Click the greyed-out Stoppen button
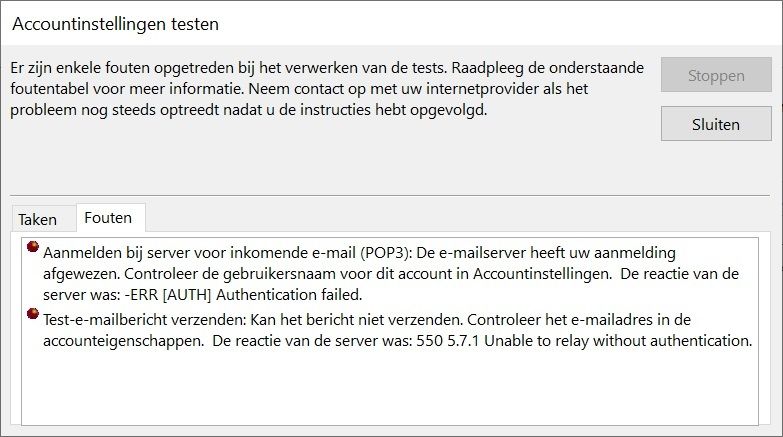The width and height of the screenshot is (783, 437). click(716, 75)
